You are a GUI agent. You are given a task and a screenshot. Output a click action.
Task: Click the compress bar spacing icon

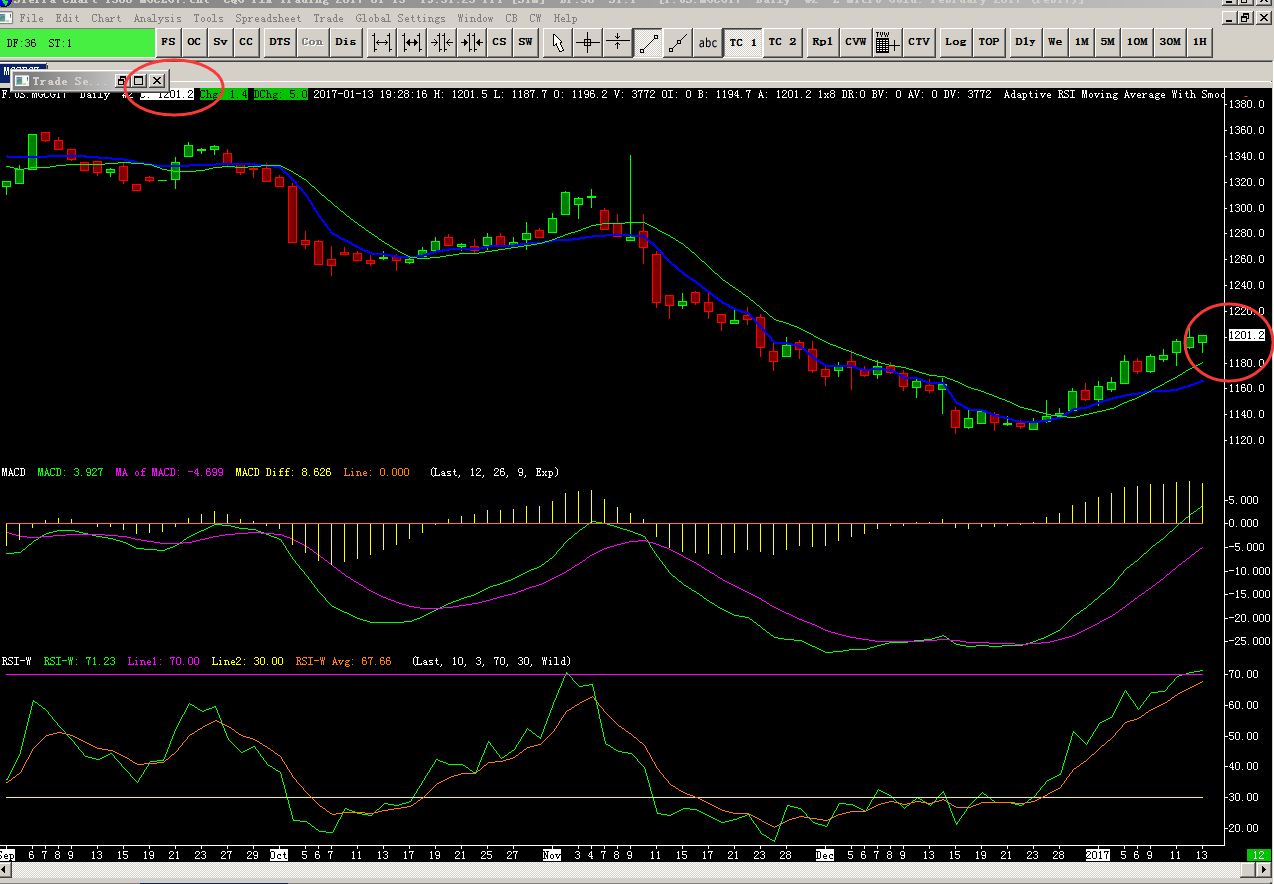pyautogui.click(x=441, y=42)
